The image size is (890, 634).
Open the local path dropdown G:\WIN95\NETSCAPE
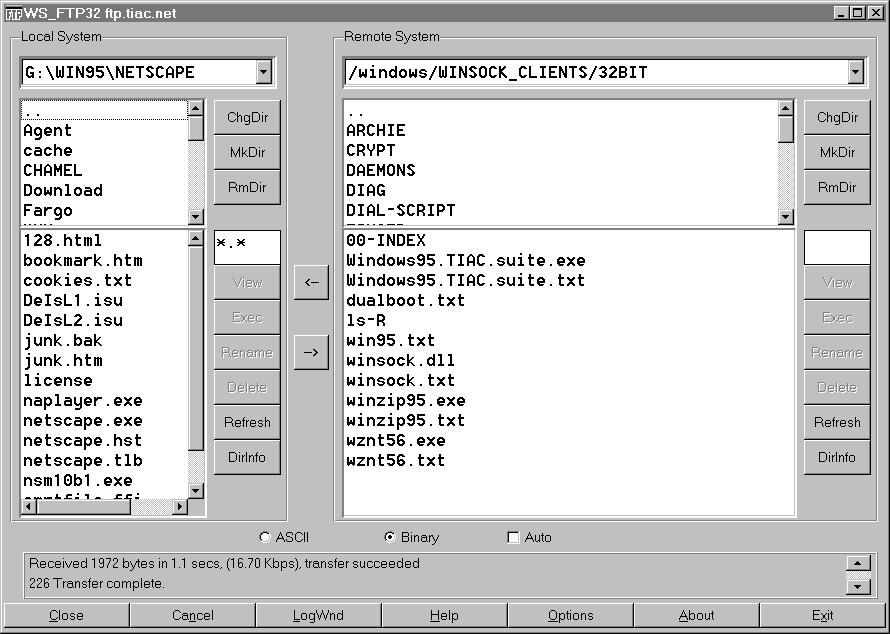[263, 72]
